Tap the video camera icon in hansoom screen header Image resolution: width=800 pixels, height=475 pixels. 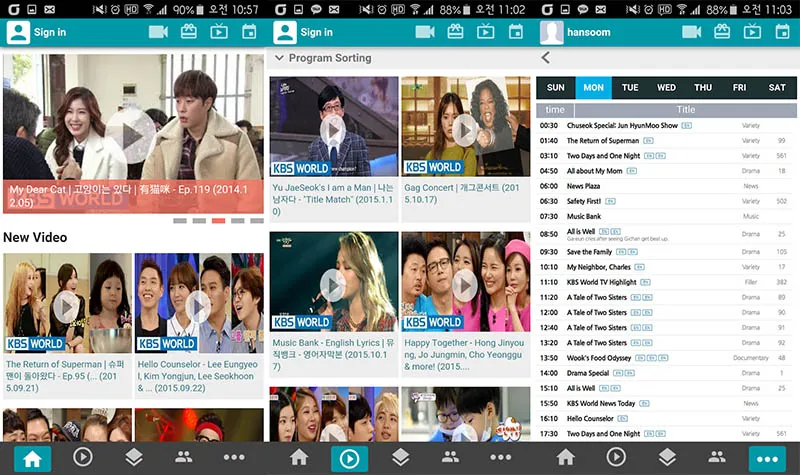tap(691, 32)
